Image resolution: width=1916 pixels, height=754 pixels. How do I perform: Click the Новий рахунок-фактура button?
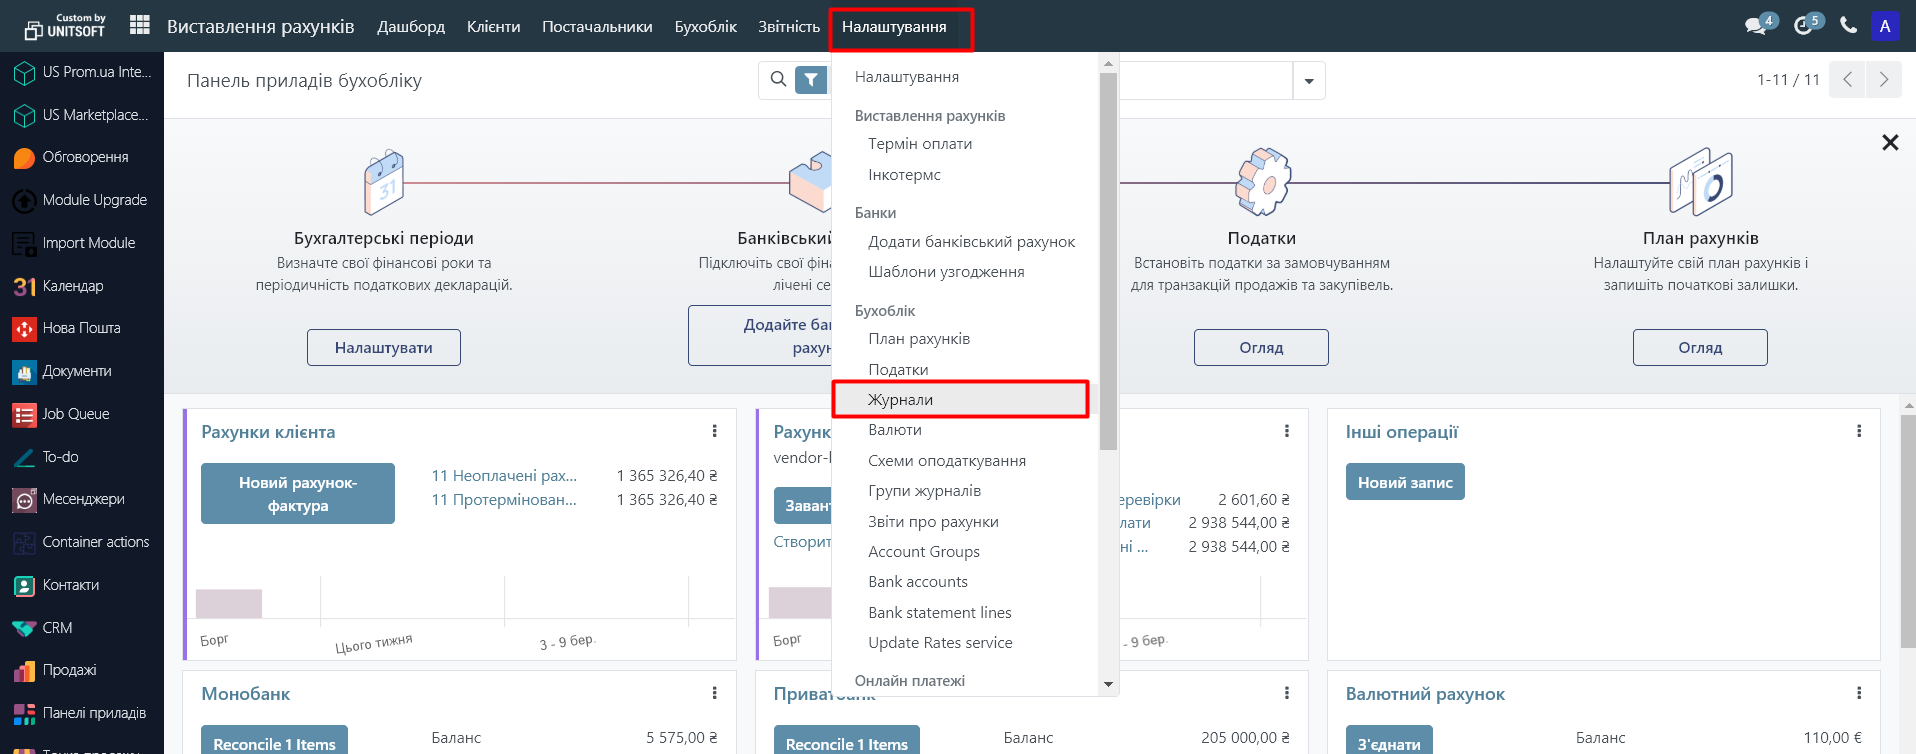(298, 494)
